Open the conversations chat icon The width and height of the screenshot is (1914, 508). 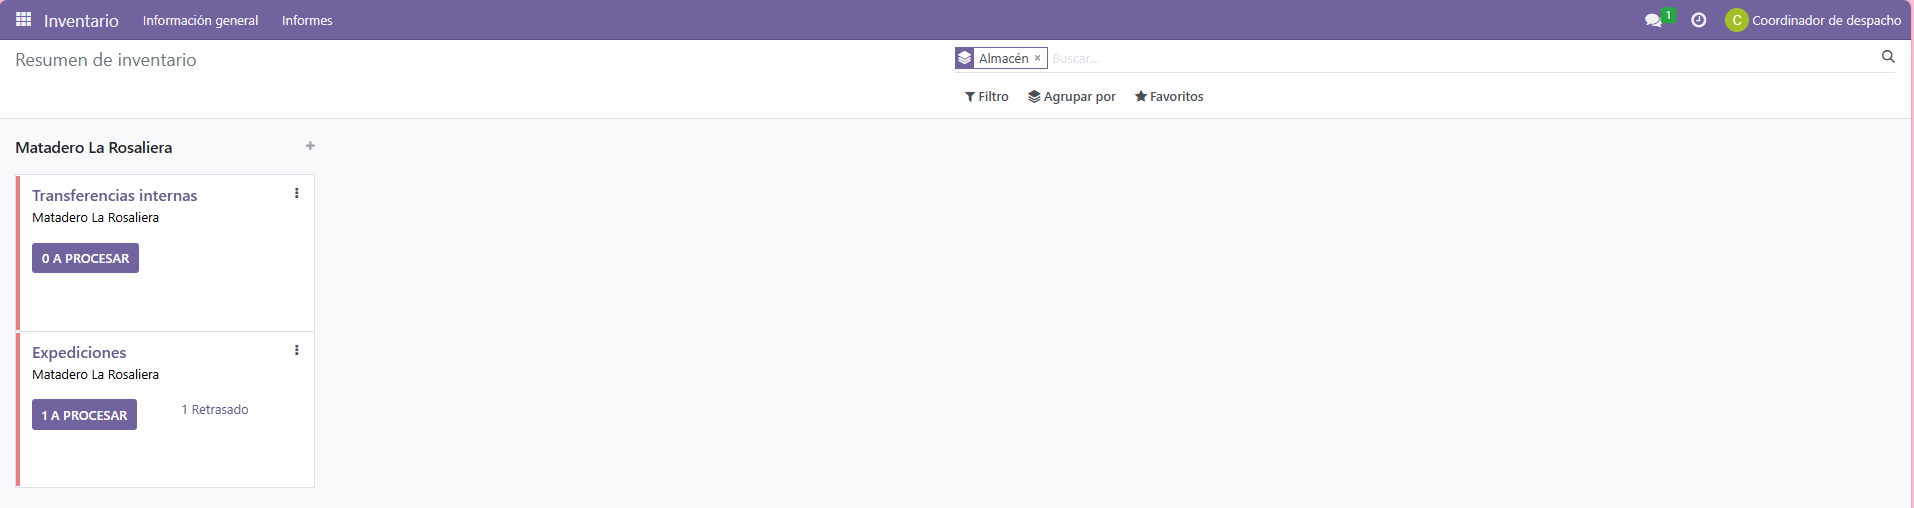(x=1653, y=20)
